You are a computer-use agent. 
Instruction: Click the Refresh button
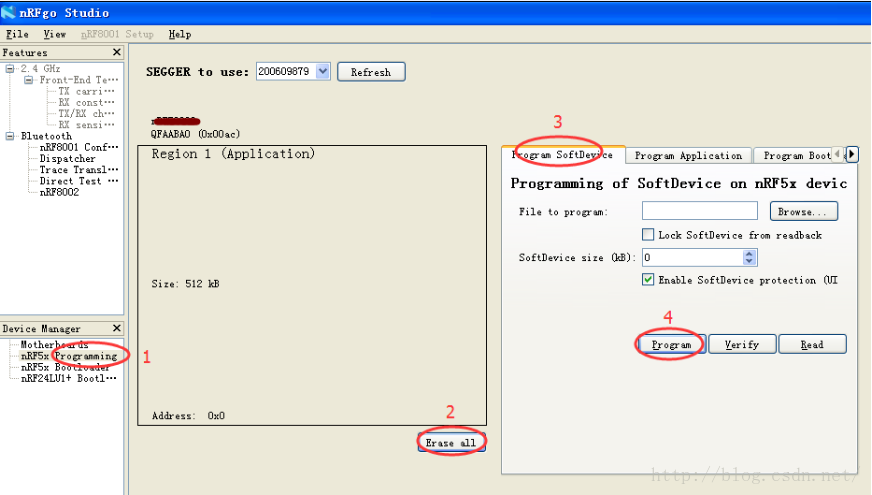(371, 72)
